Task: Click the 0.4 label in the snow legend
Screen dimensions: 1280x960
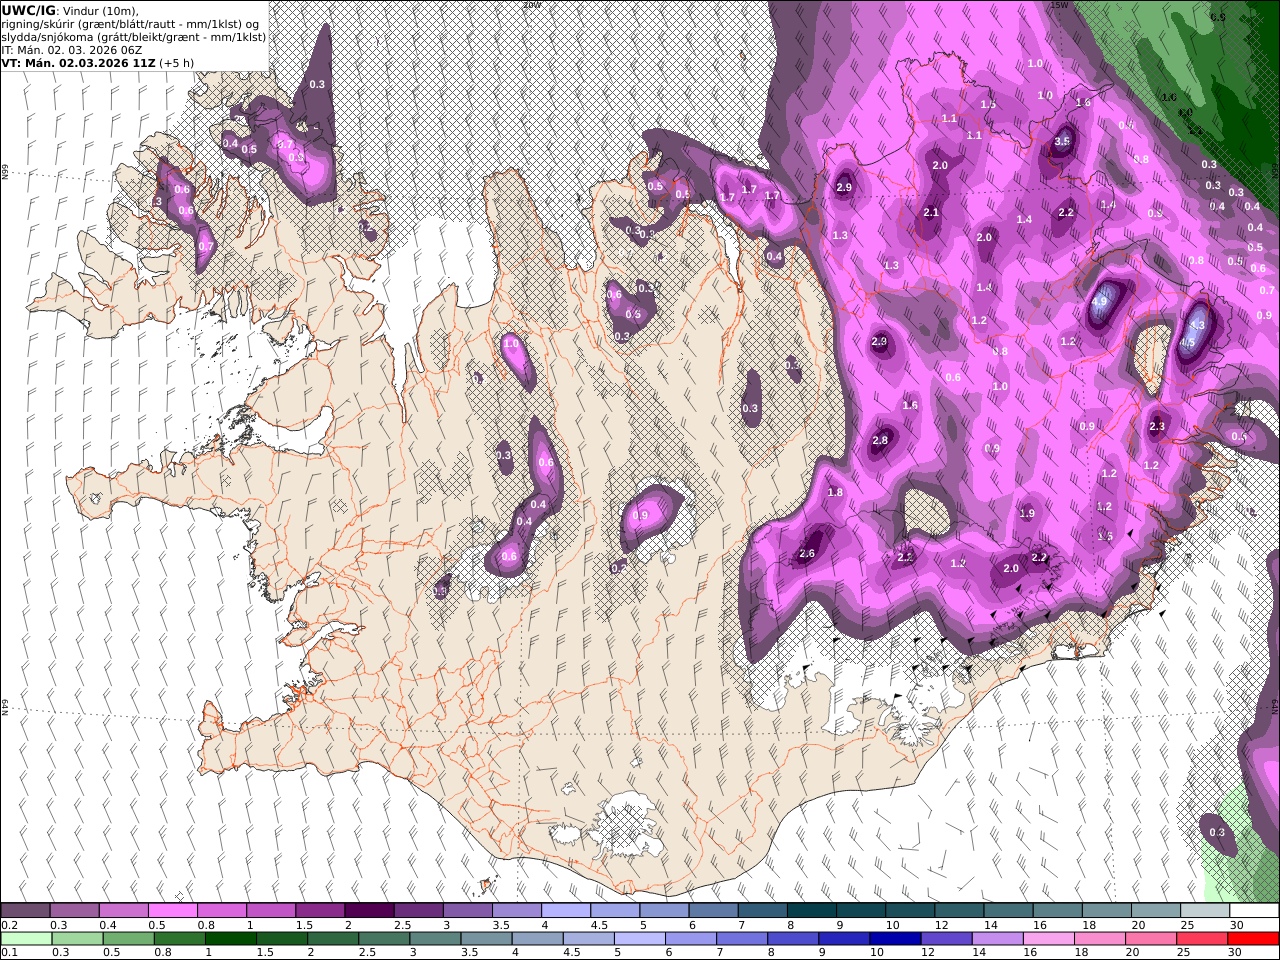Action: 108,925
